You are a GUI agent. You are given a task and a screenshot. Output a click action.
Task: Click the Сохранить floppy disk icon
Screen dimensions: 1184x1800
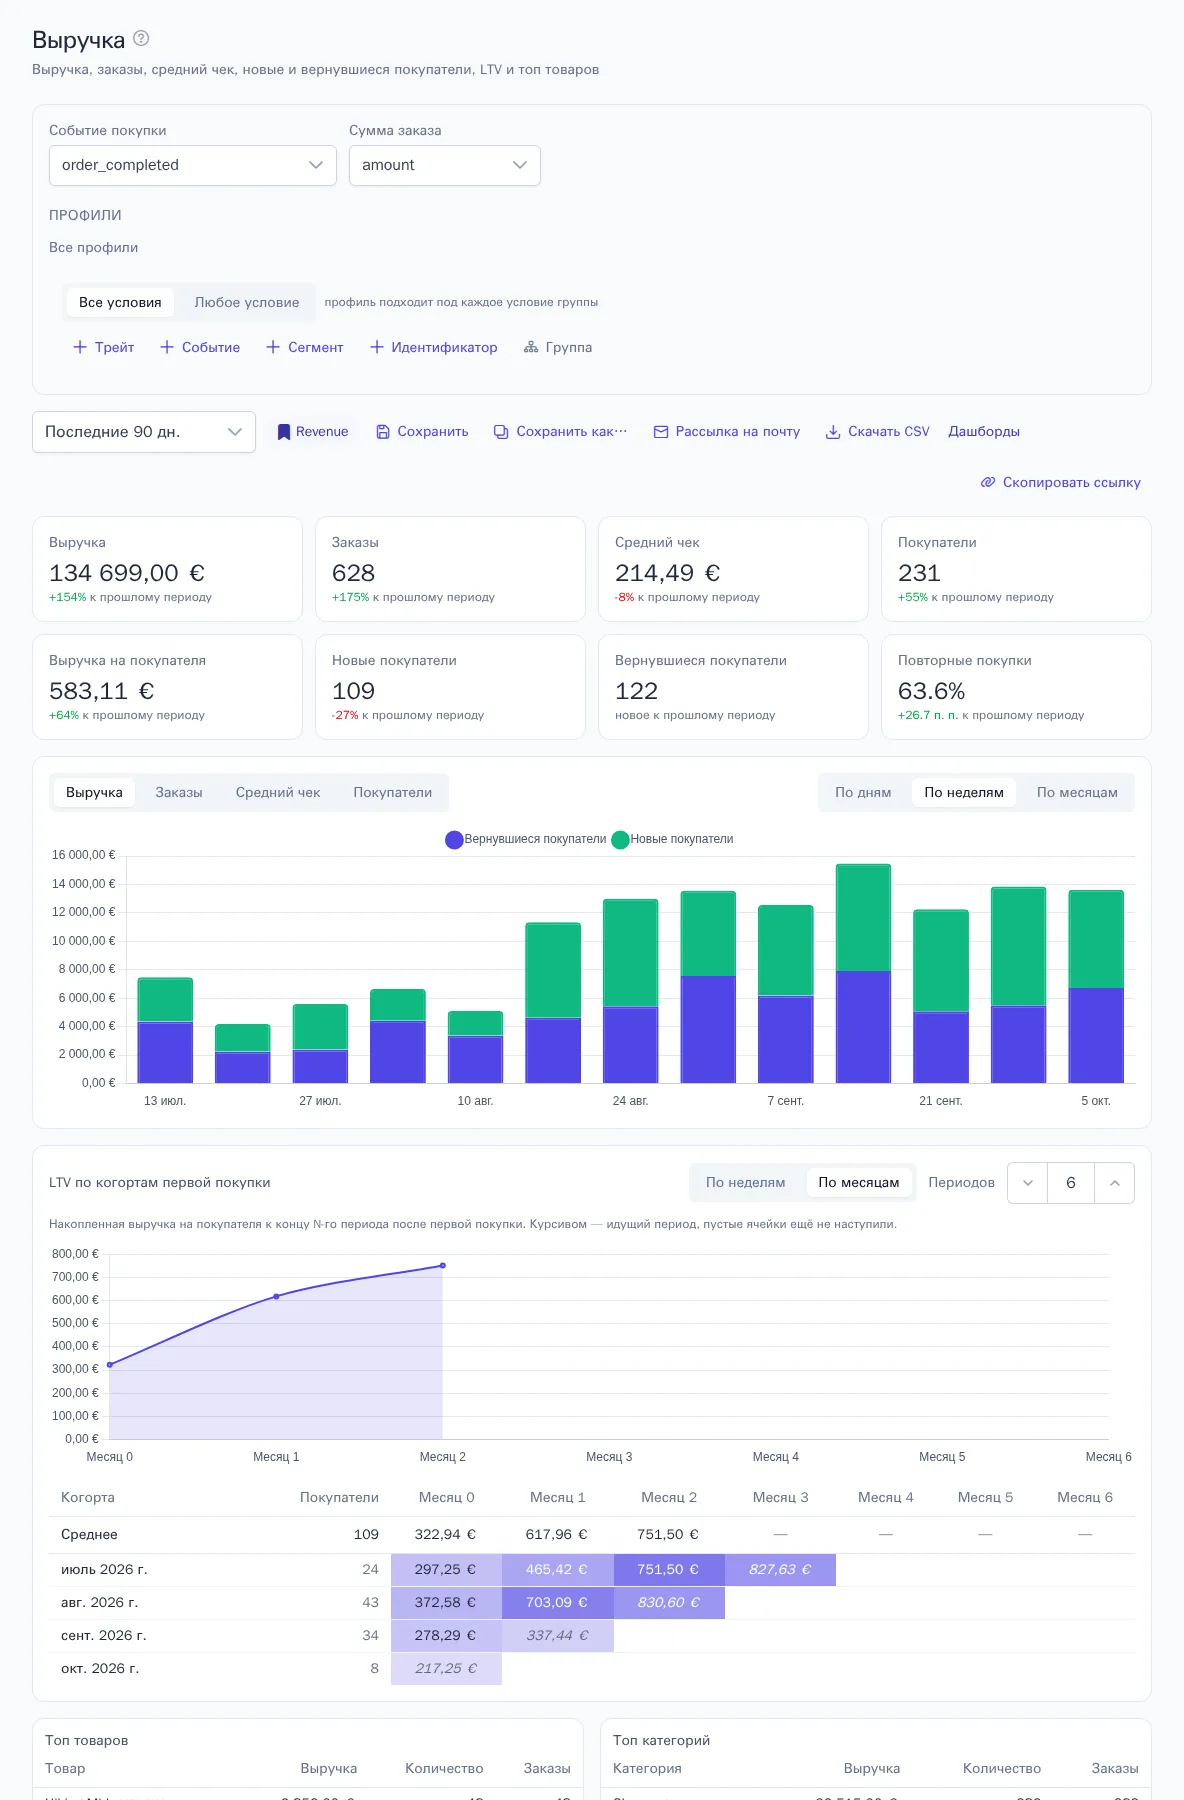(x=383, y=432)
